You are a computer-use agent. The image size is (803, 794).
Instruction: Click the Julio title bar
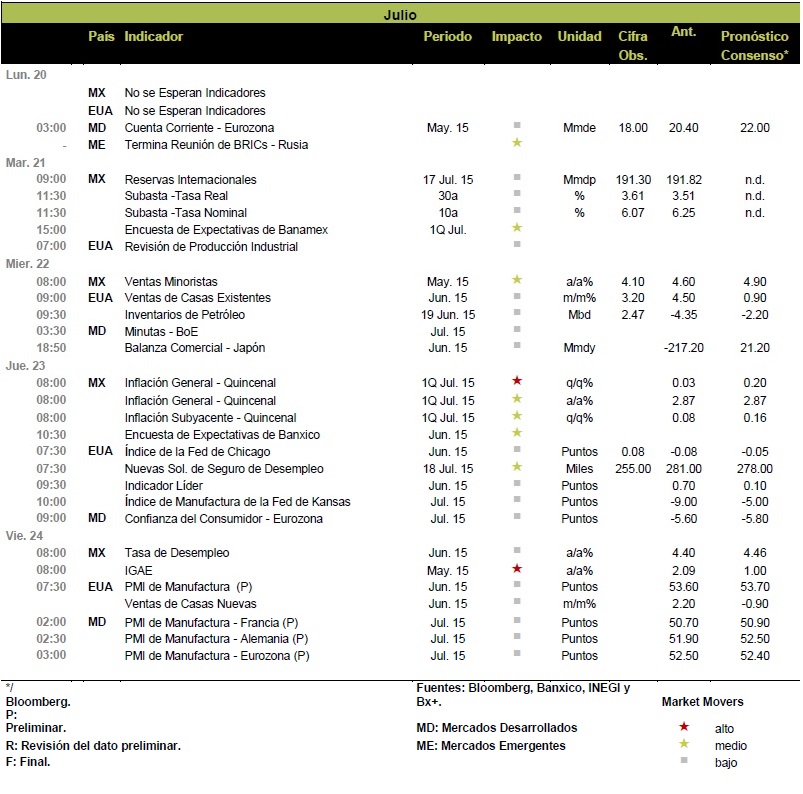coord(400,14)
